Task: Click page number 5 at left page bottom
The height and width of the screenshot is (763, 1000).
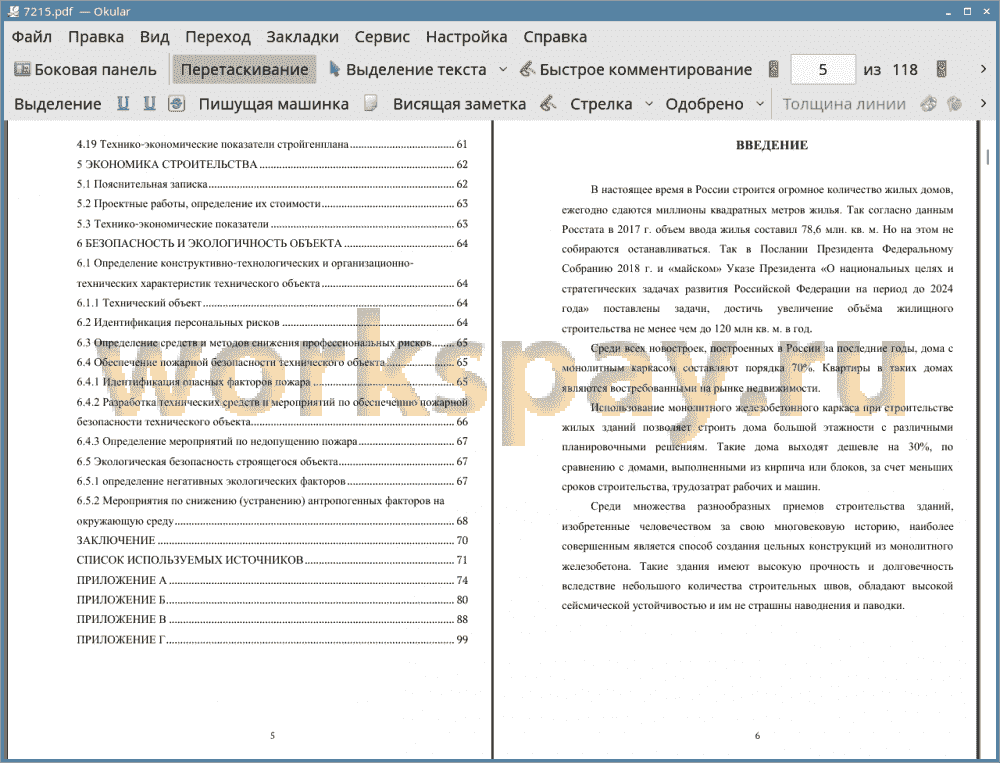Action: (x=272, y=736)
